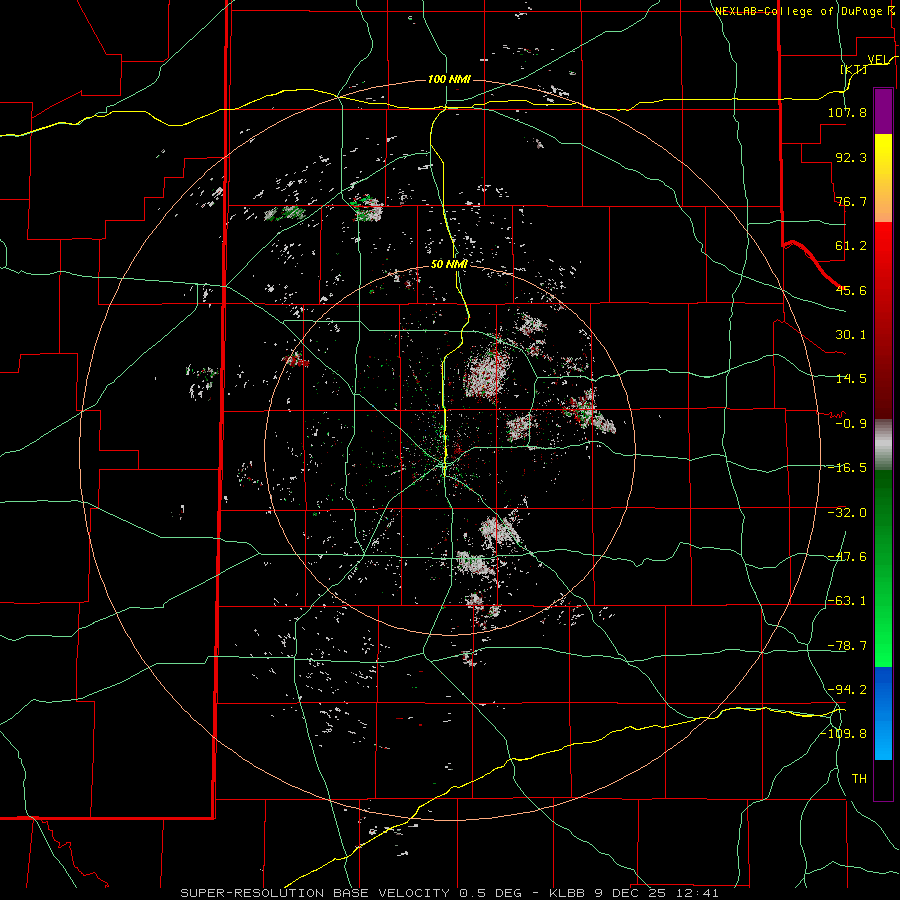The image size is (900, 900).
Task: Click the Super-Resolution Base Velocity caption
Action: [x=449, y=893]
